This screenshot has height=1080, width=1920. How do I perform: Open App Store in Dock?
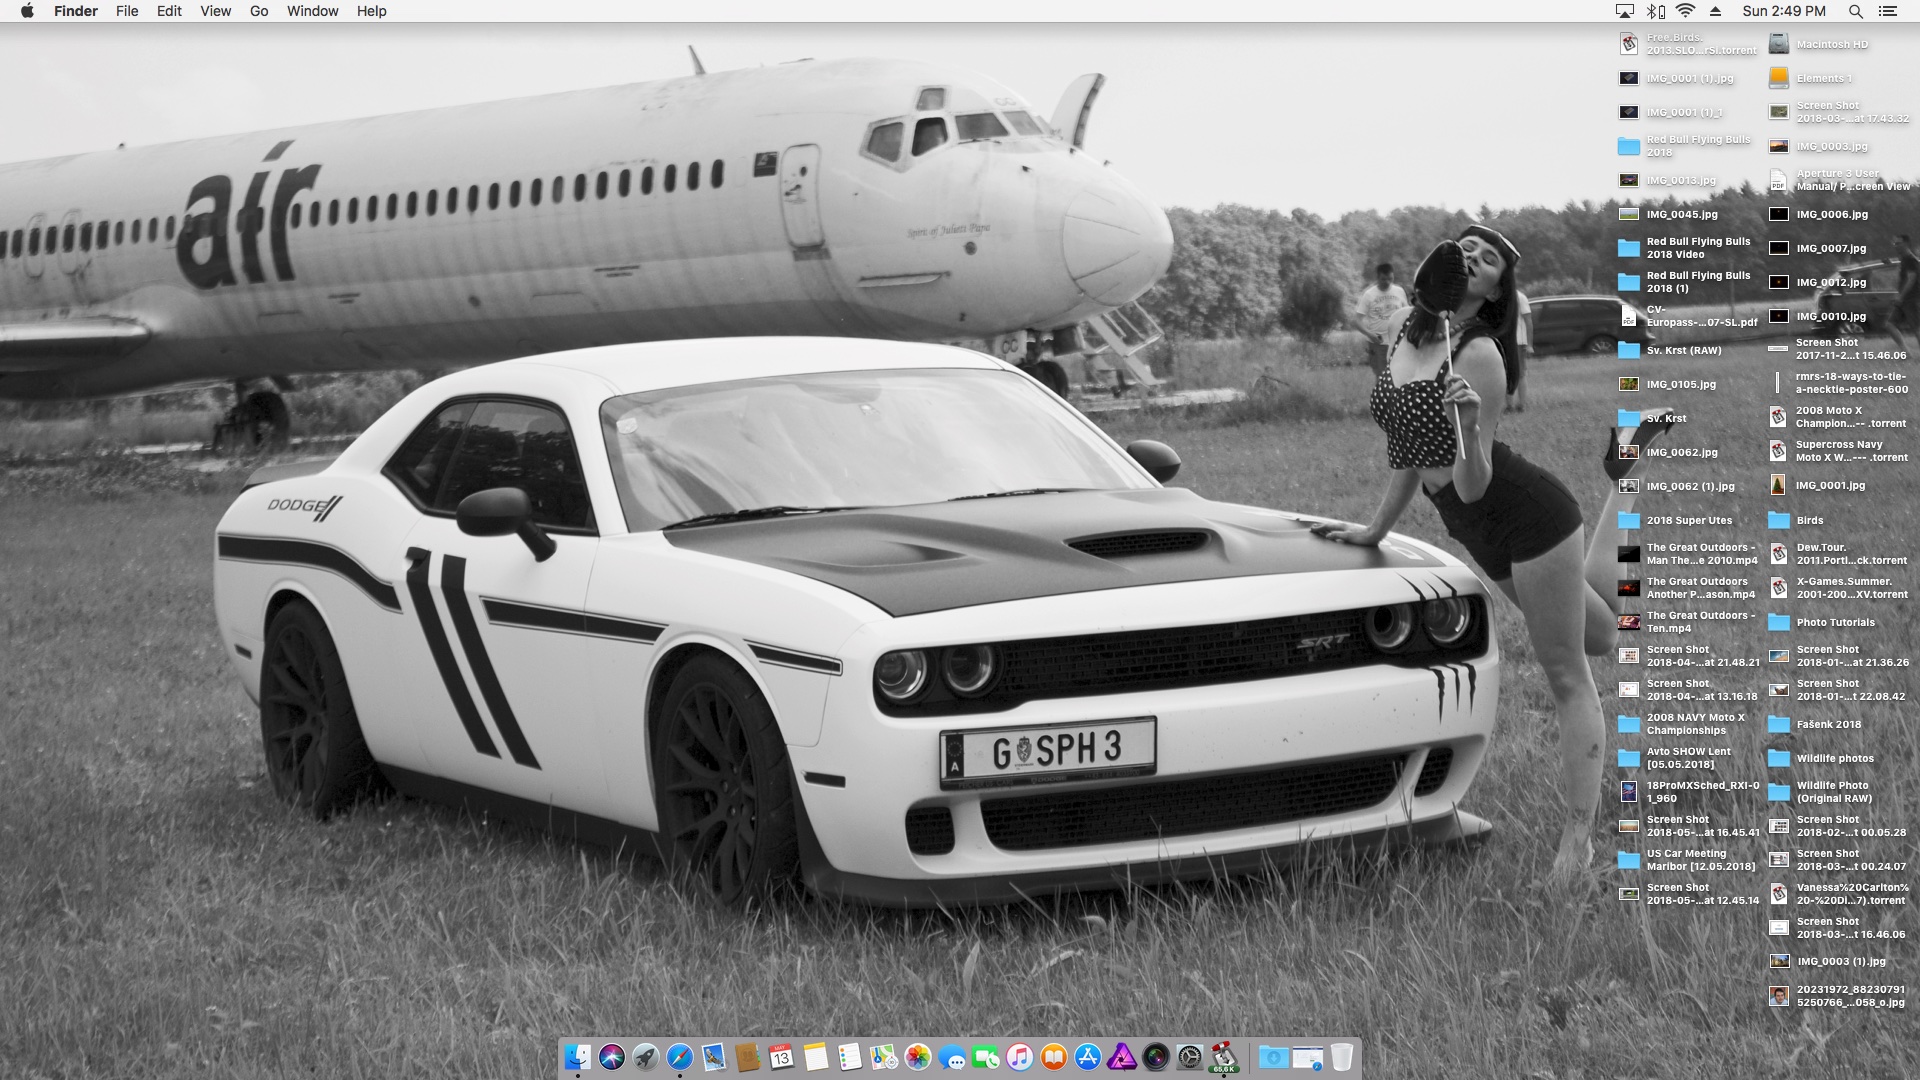coord(1088,1057)
